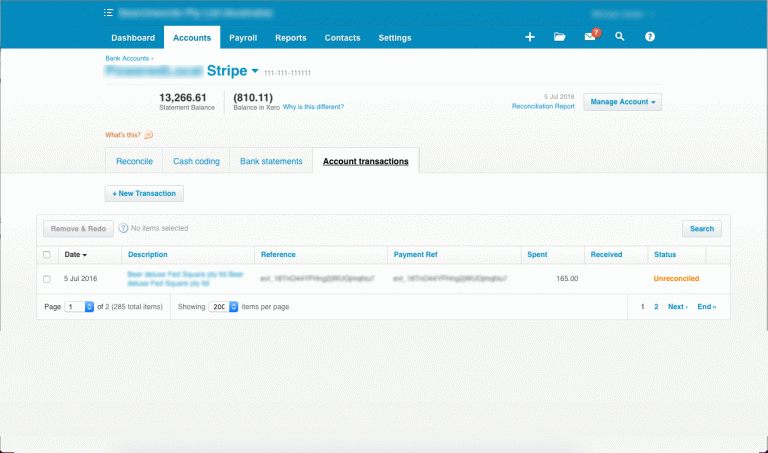Click the search magnifier icon in header
Viewport: 768px width, 453px height.
click(x=620, y=37)
